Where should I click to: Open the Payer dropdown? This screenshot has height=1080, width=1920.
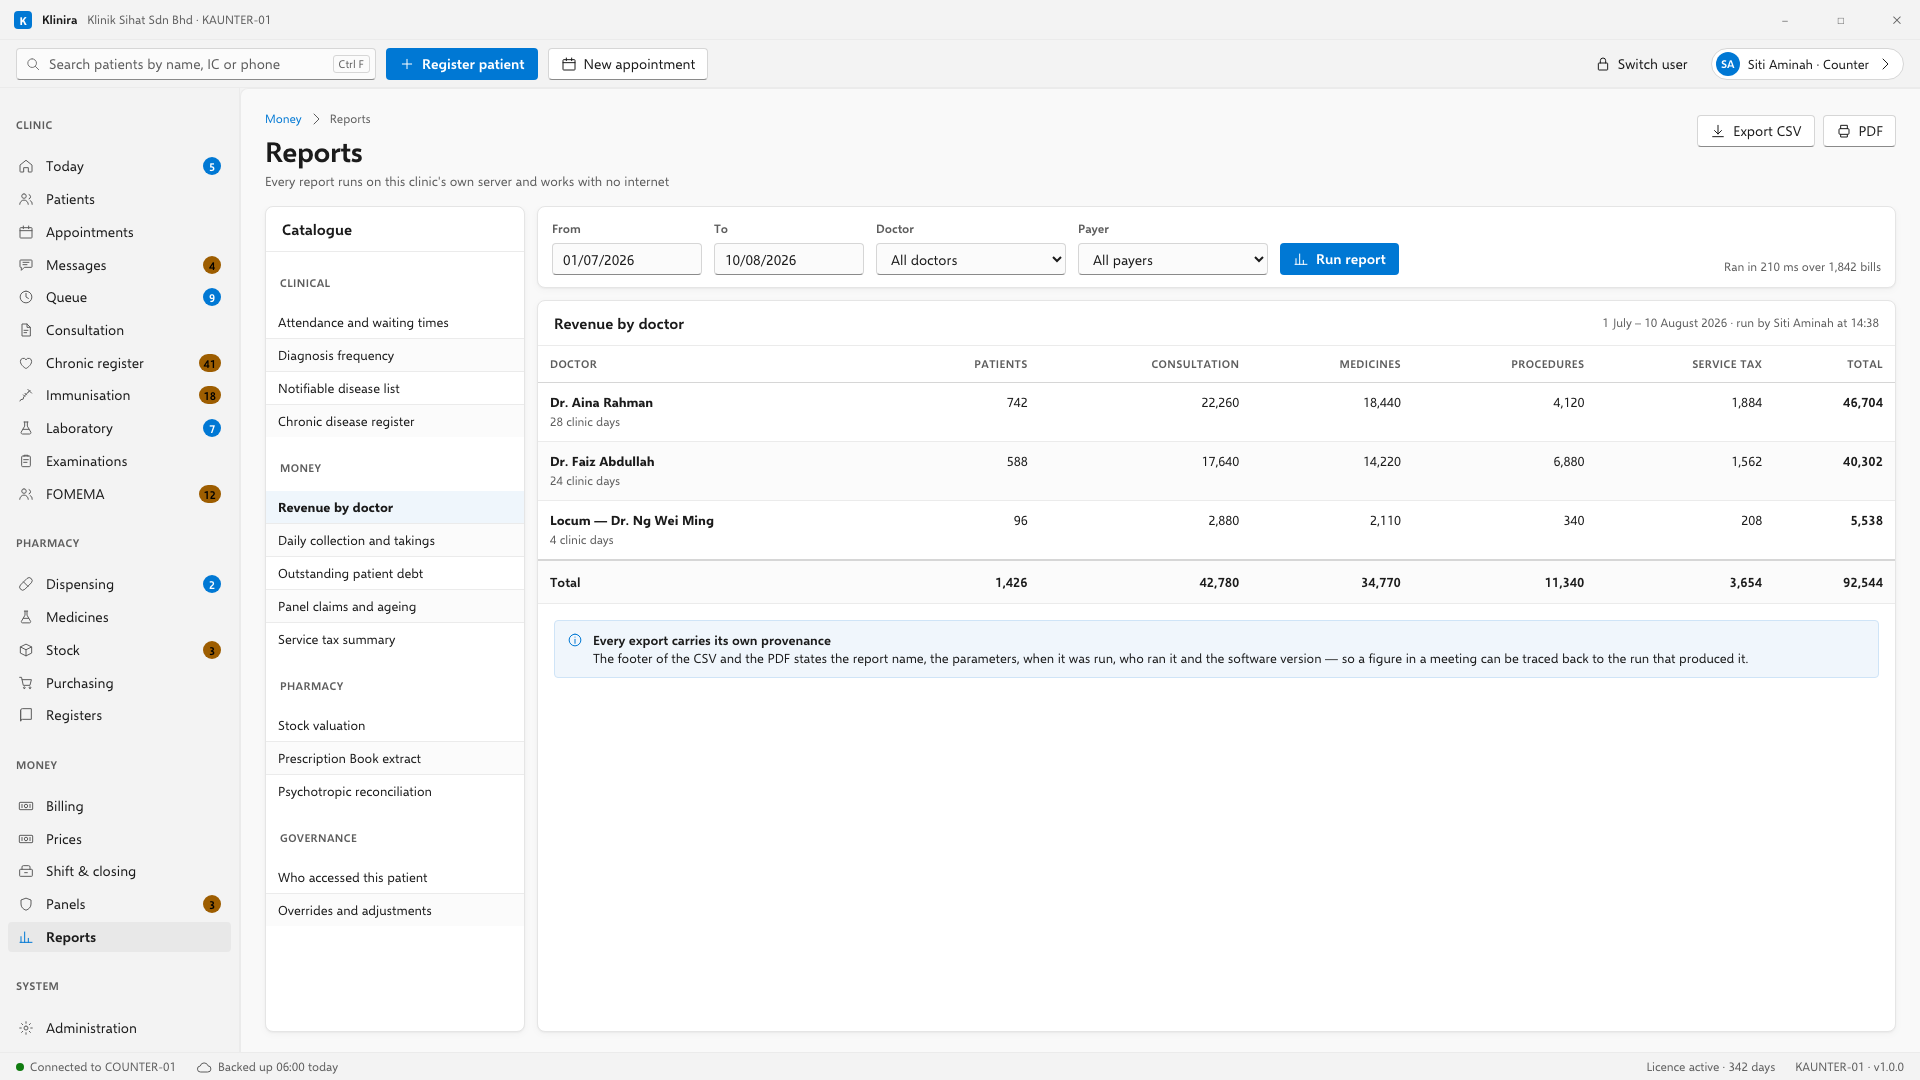(1172, 259)
